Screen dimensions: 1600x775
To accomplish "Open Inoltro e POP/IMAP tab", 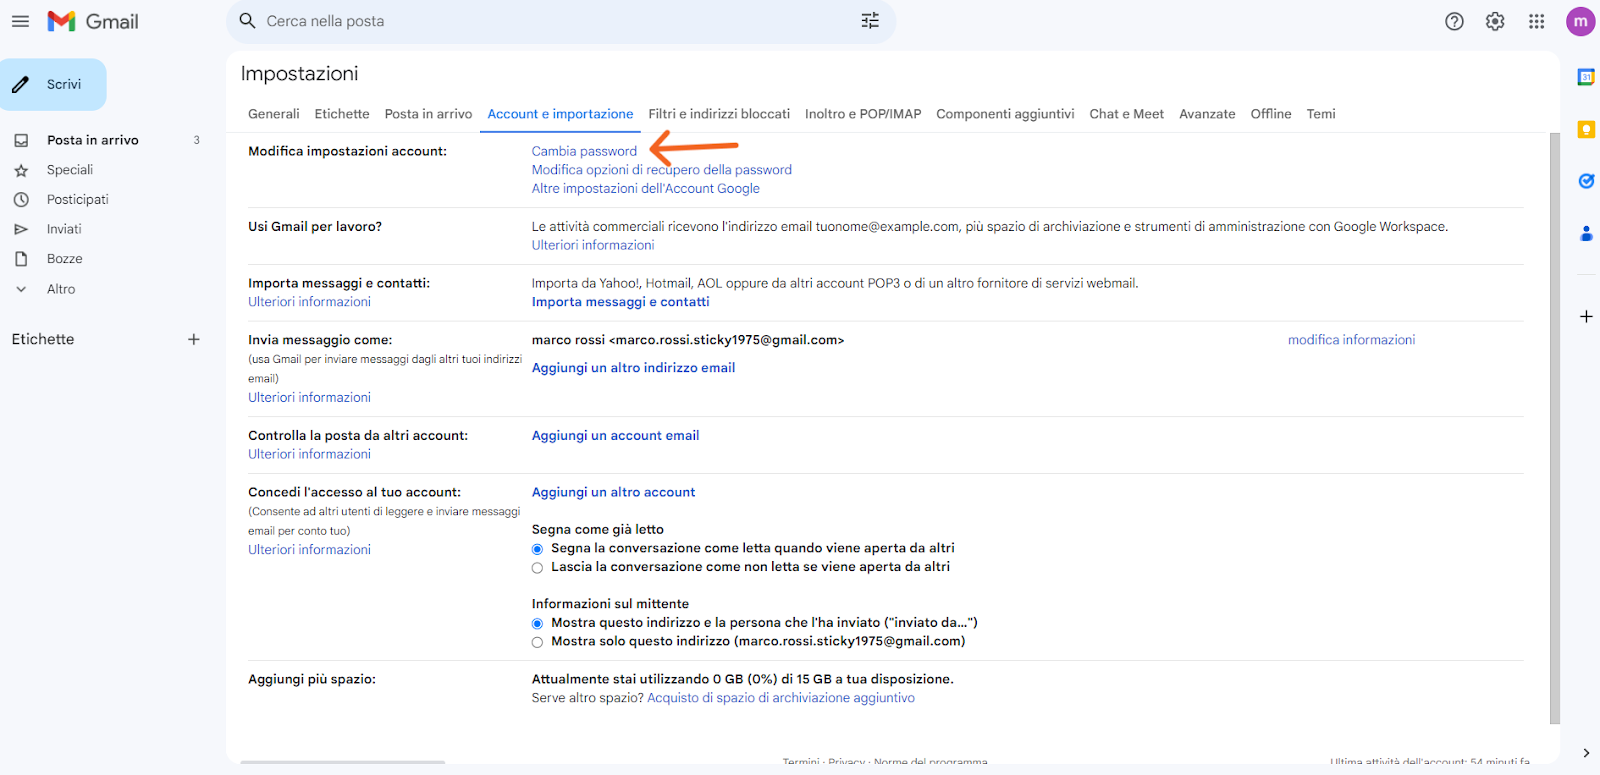I will 863,114.
